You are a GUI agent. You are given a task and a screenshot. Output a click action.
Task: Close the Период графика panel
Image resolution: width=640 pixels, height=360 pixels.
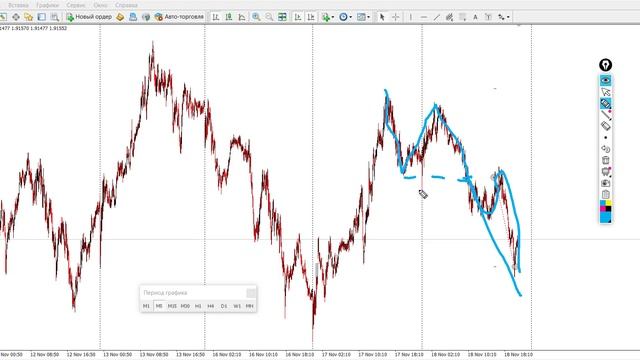pyautogui.click(x=251, y=293)
